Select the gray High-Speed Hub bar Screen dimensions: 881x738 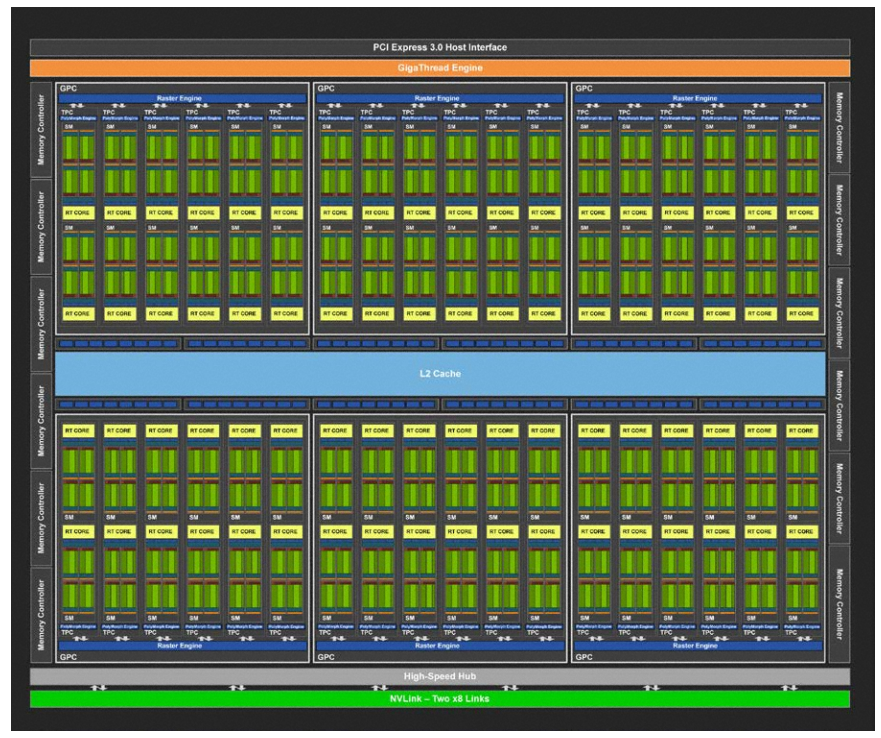coord(440,676)
